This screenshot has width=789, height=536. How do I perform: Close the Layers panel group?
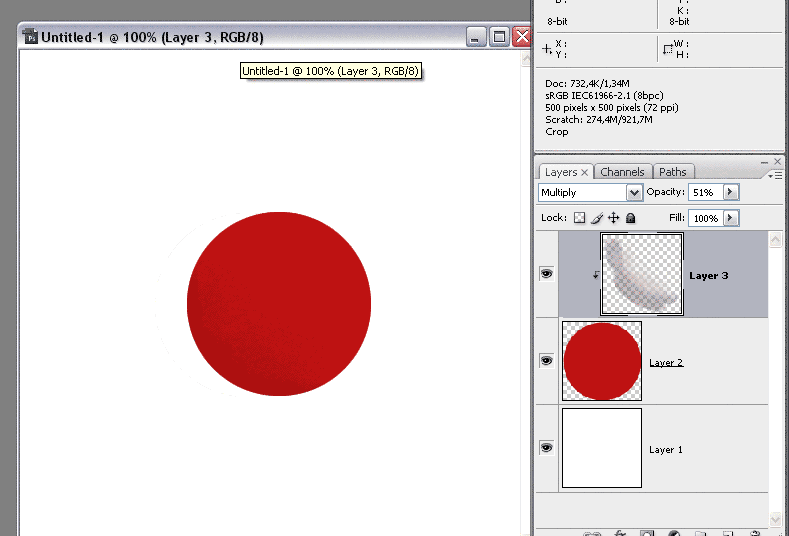coord(777,162)
